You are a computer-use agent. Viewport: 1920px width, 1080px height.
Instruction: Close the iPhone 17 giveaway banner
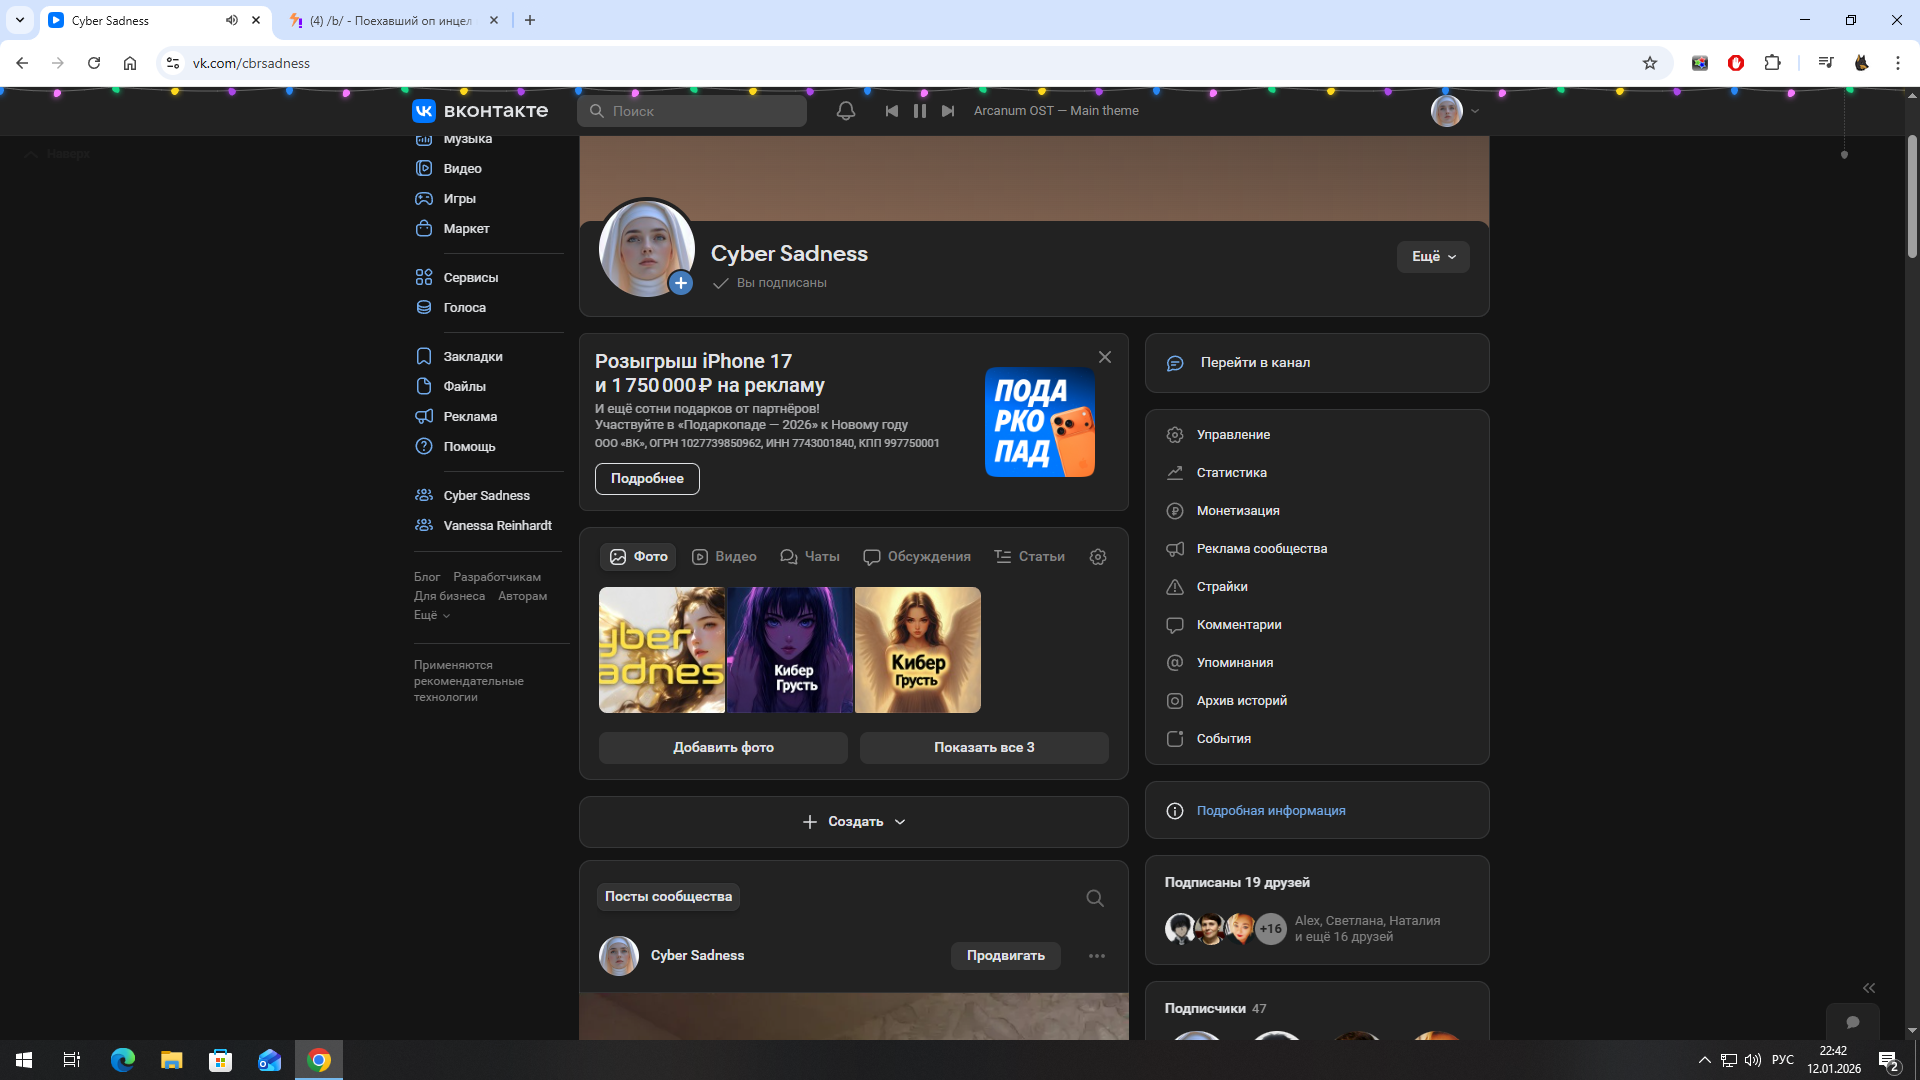coord(1105,357)
